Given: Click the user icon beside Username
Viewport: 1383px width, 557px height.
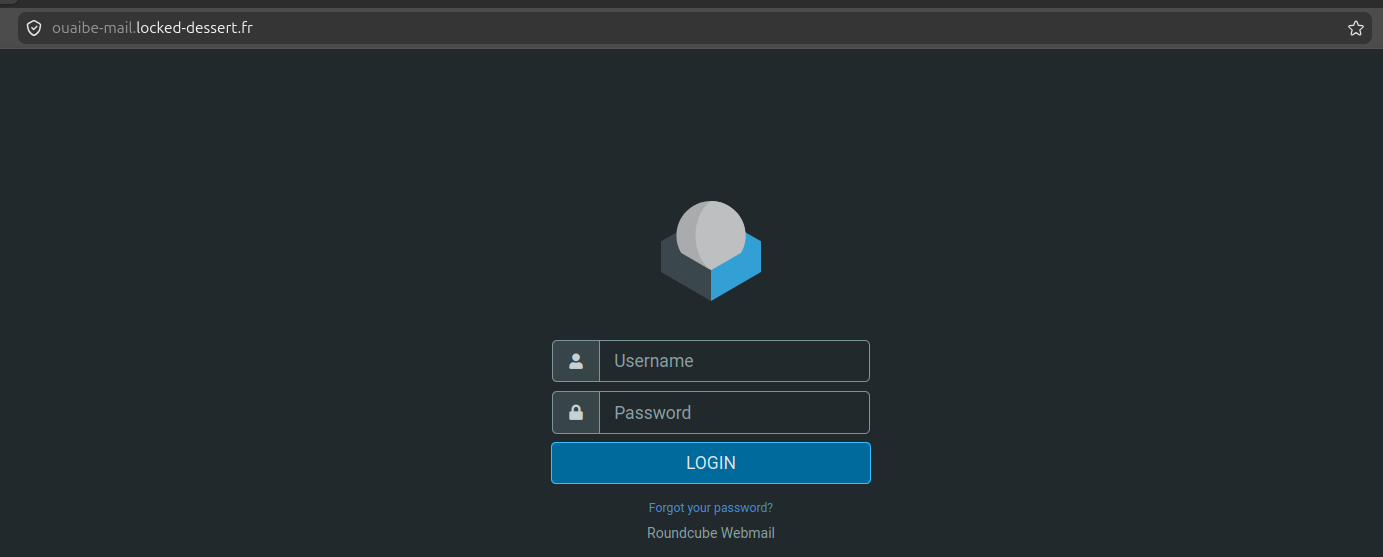Looking at the screenshot, I should (x=576, y=361).
